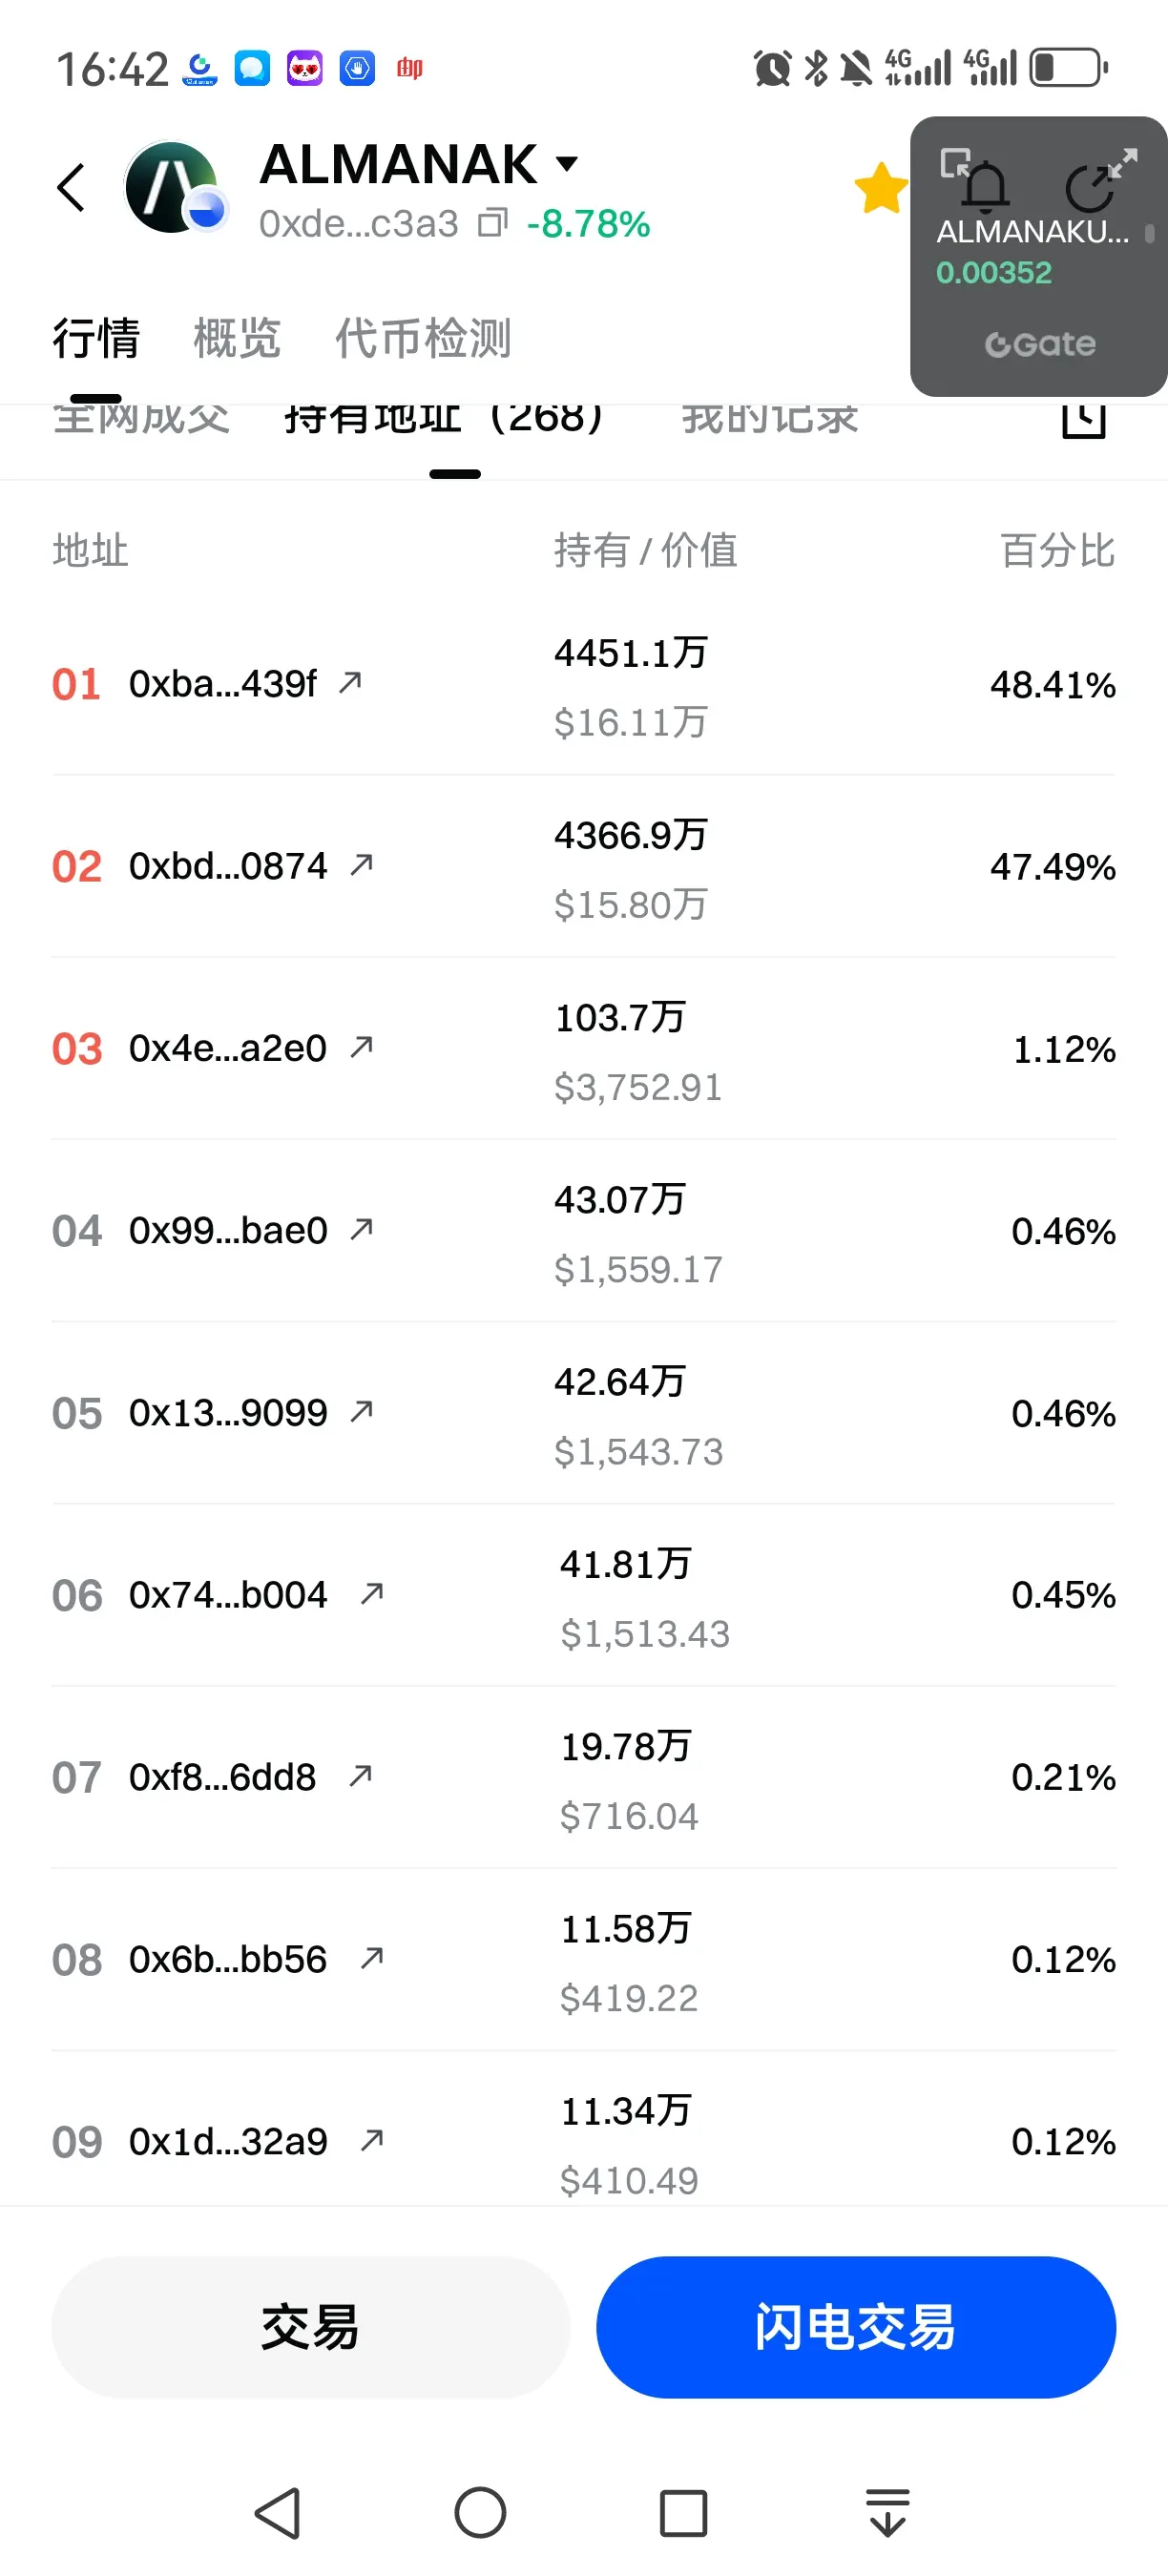Copy the contract address 0xde...c3a3
1168x2576 pixels.
click(x=492, y=223)
